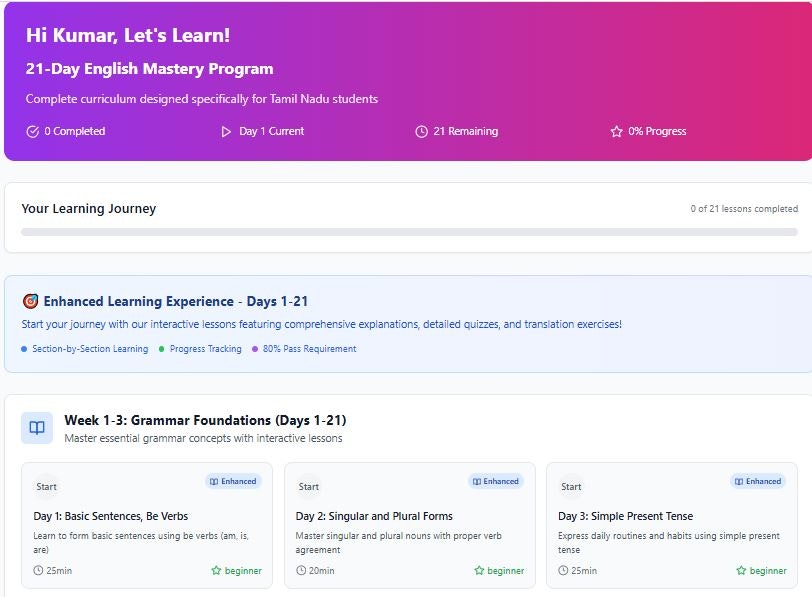812x597 pixels.
Task: Click the checkmark icon beside 0 Completed
Action: click(x=32, y=131)
